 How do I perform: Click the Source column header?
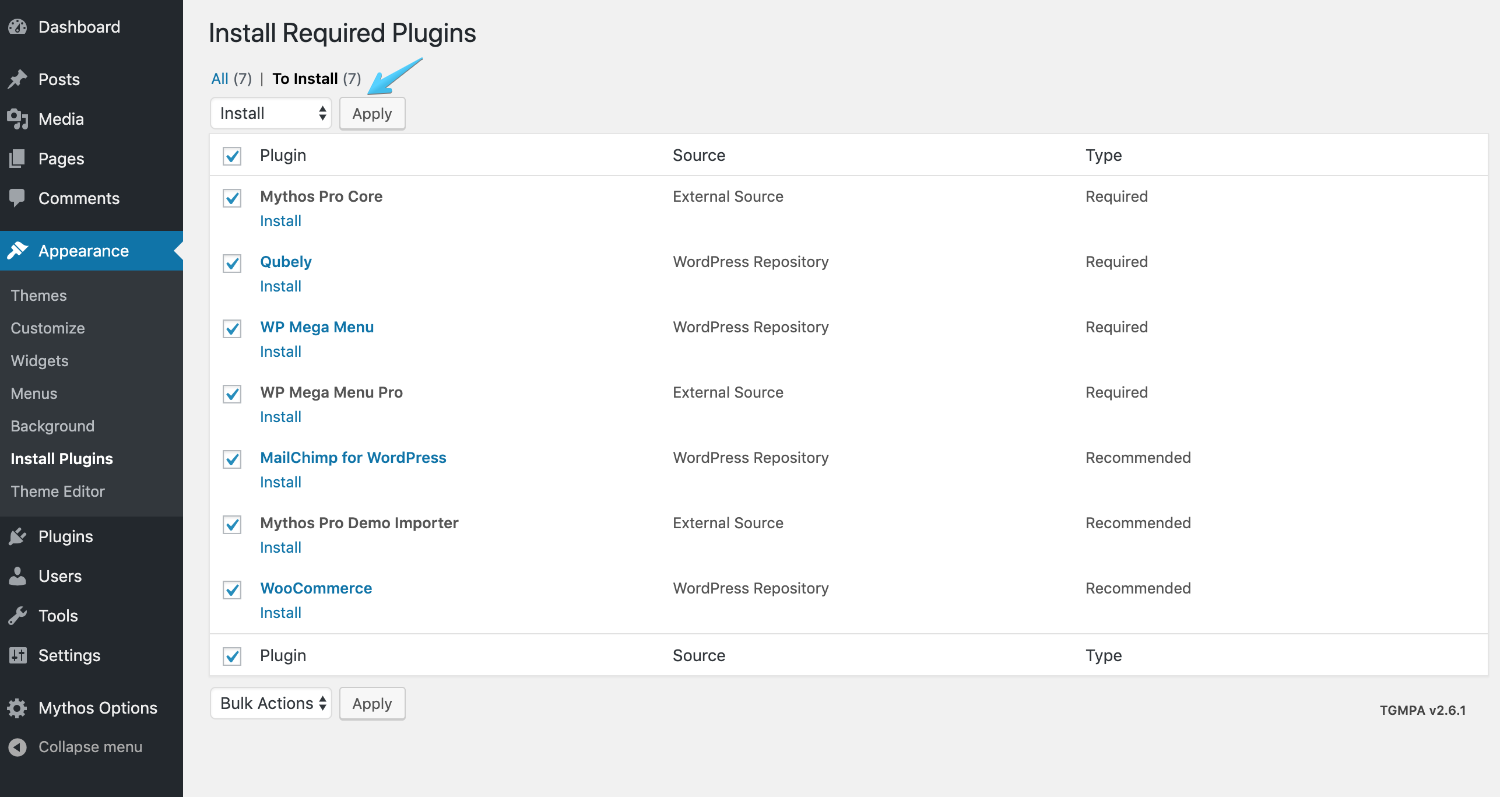tap(699, 155)
